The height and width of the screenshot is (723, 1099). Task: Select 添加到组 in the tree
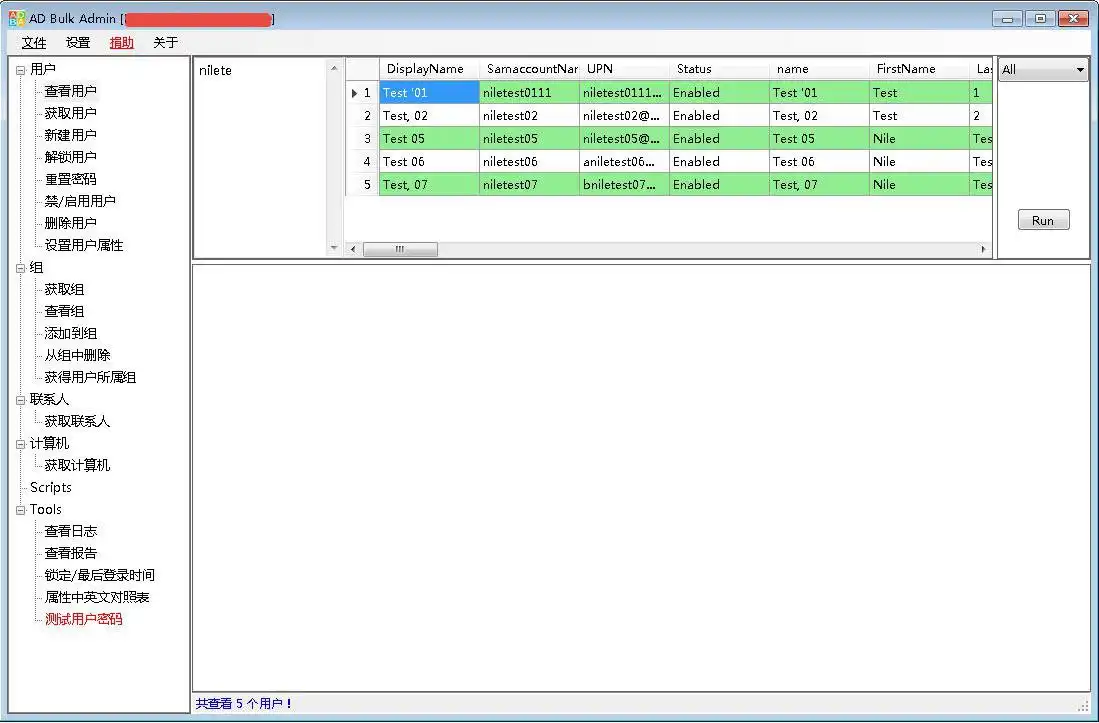[x=70, y=333]
